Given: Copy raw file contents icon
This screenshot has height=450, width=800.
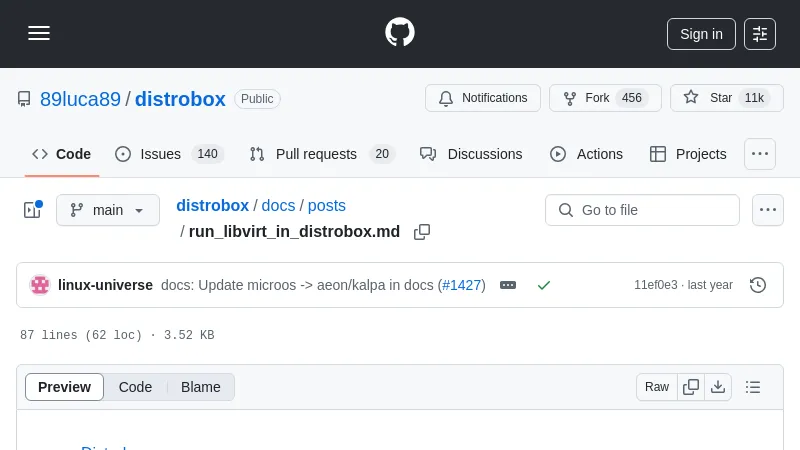Looking at the screenshot, I should pyautogui.click(x=691, y=387).
